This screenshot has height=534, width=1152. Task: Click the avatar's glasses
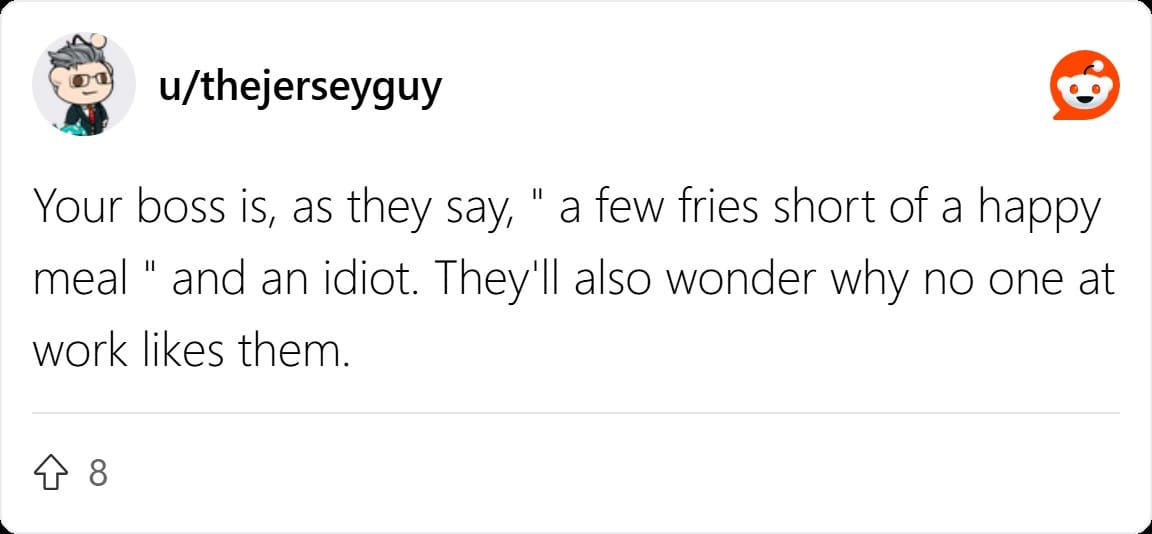85,78
